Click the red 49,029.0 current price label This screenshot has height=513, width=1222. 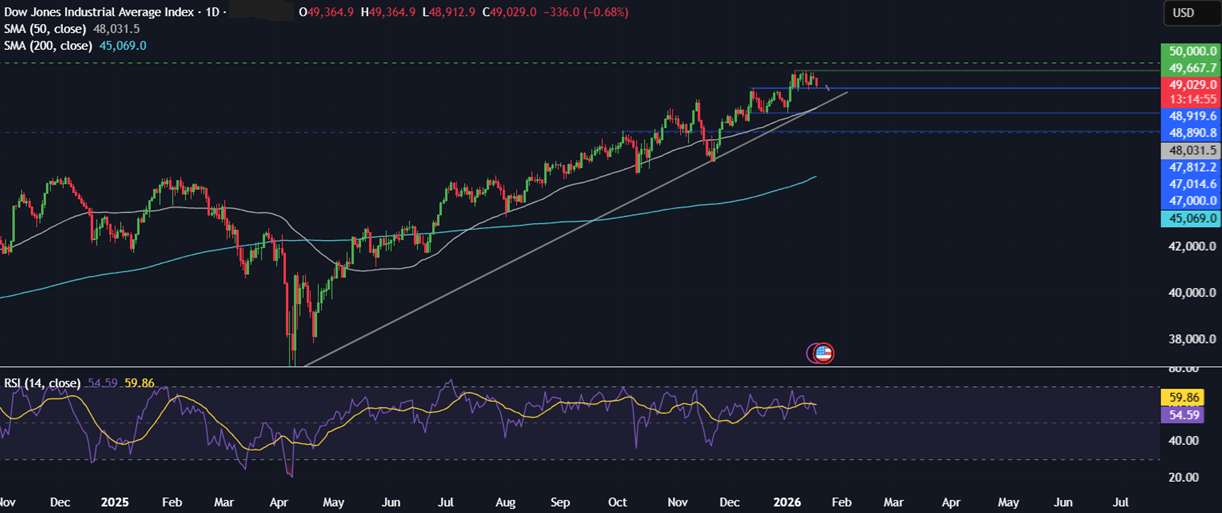click(x=1190, y=85)
